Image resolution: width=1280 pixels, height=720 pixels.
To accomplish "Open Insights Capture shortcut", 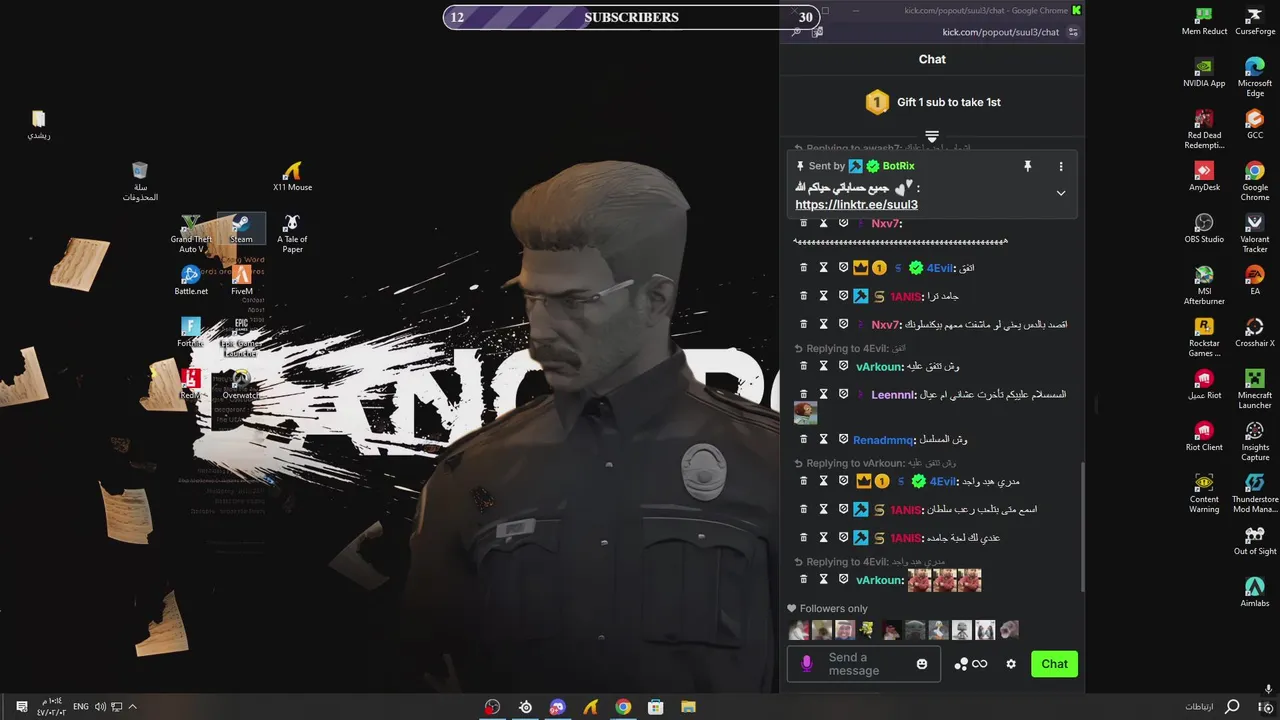I will [x=1255, y=441].
